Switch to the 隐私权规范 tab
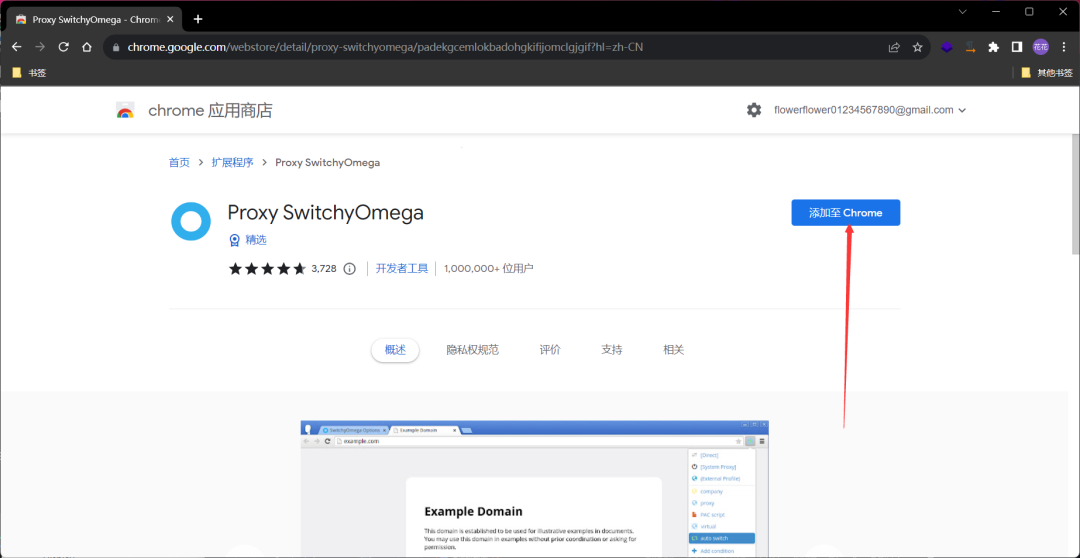The height and width of the screenshot is (558, 1080). click(x=472, y=350)
